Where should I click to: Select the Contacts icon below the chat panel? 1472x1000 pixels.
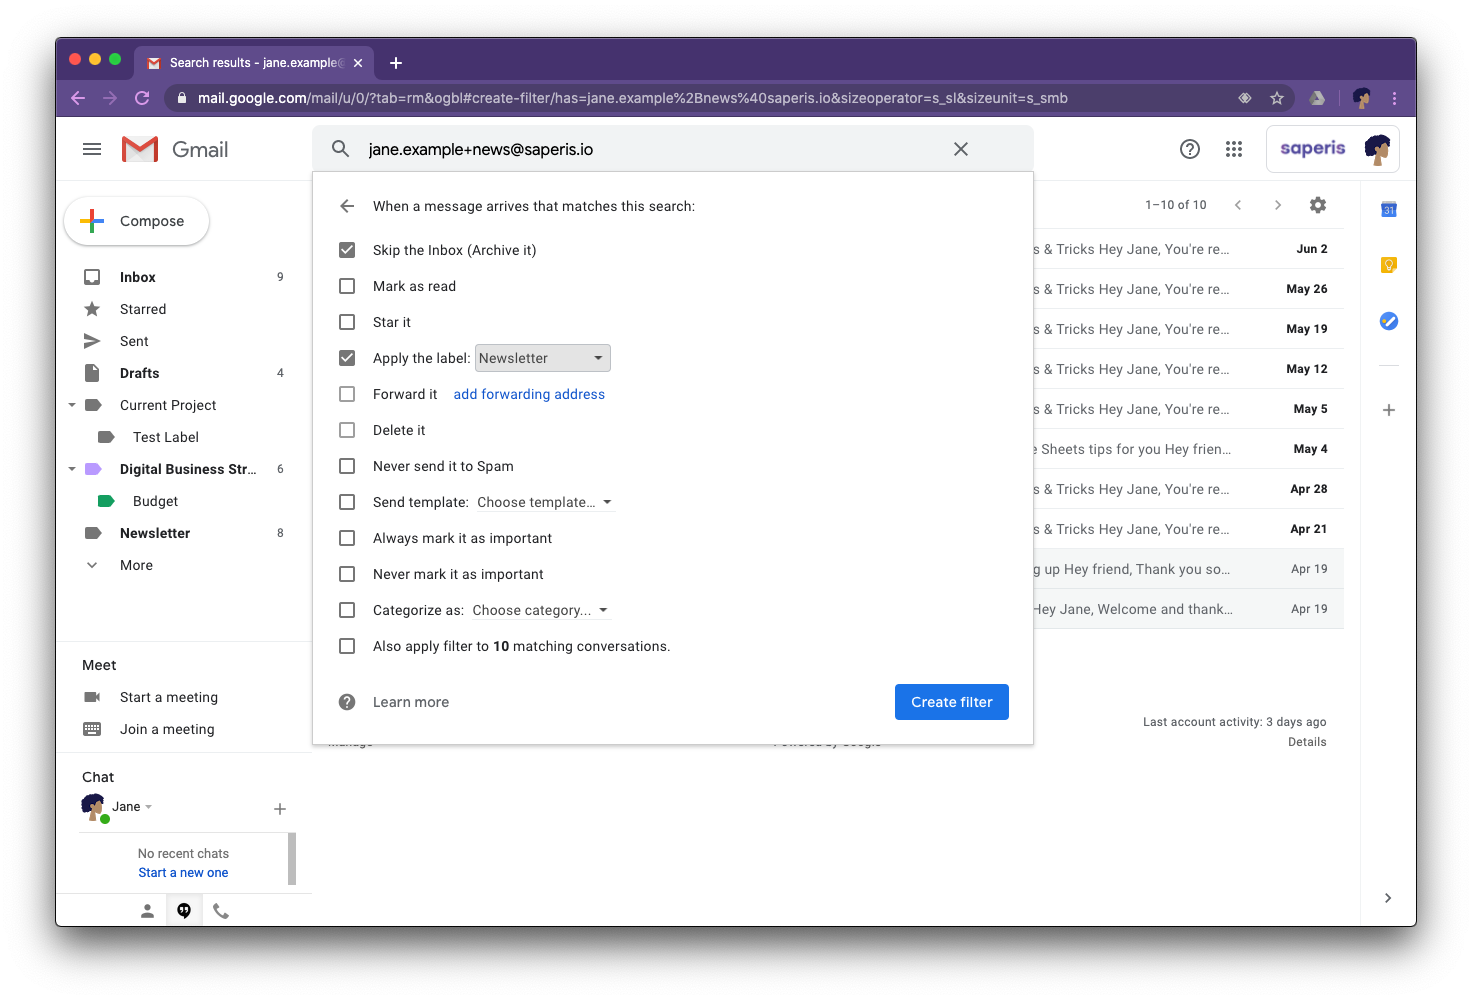(147, 910)
